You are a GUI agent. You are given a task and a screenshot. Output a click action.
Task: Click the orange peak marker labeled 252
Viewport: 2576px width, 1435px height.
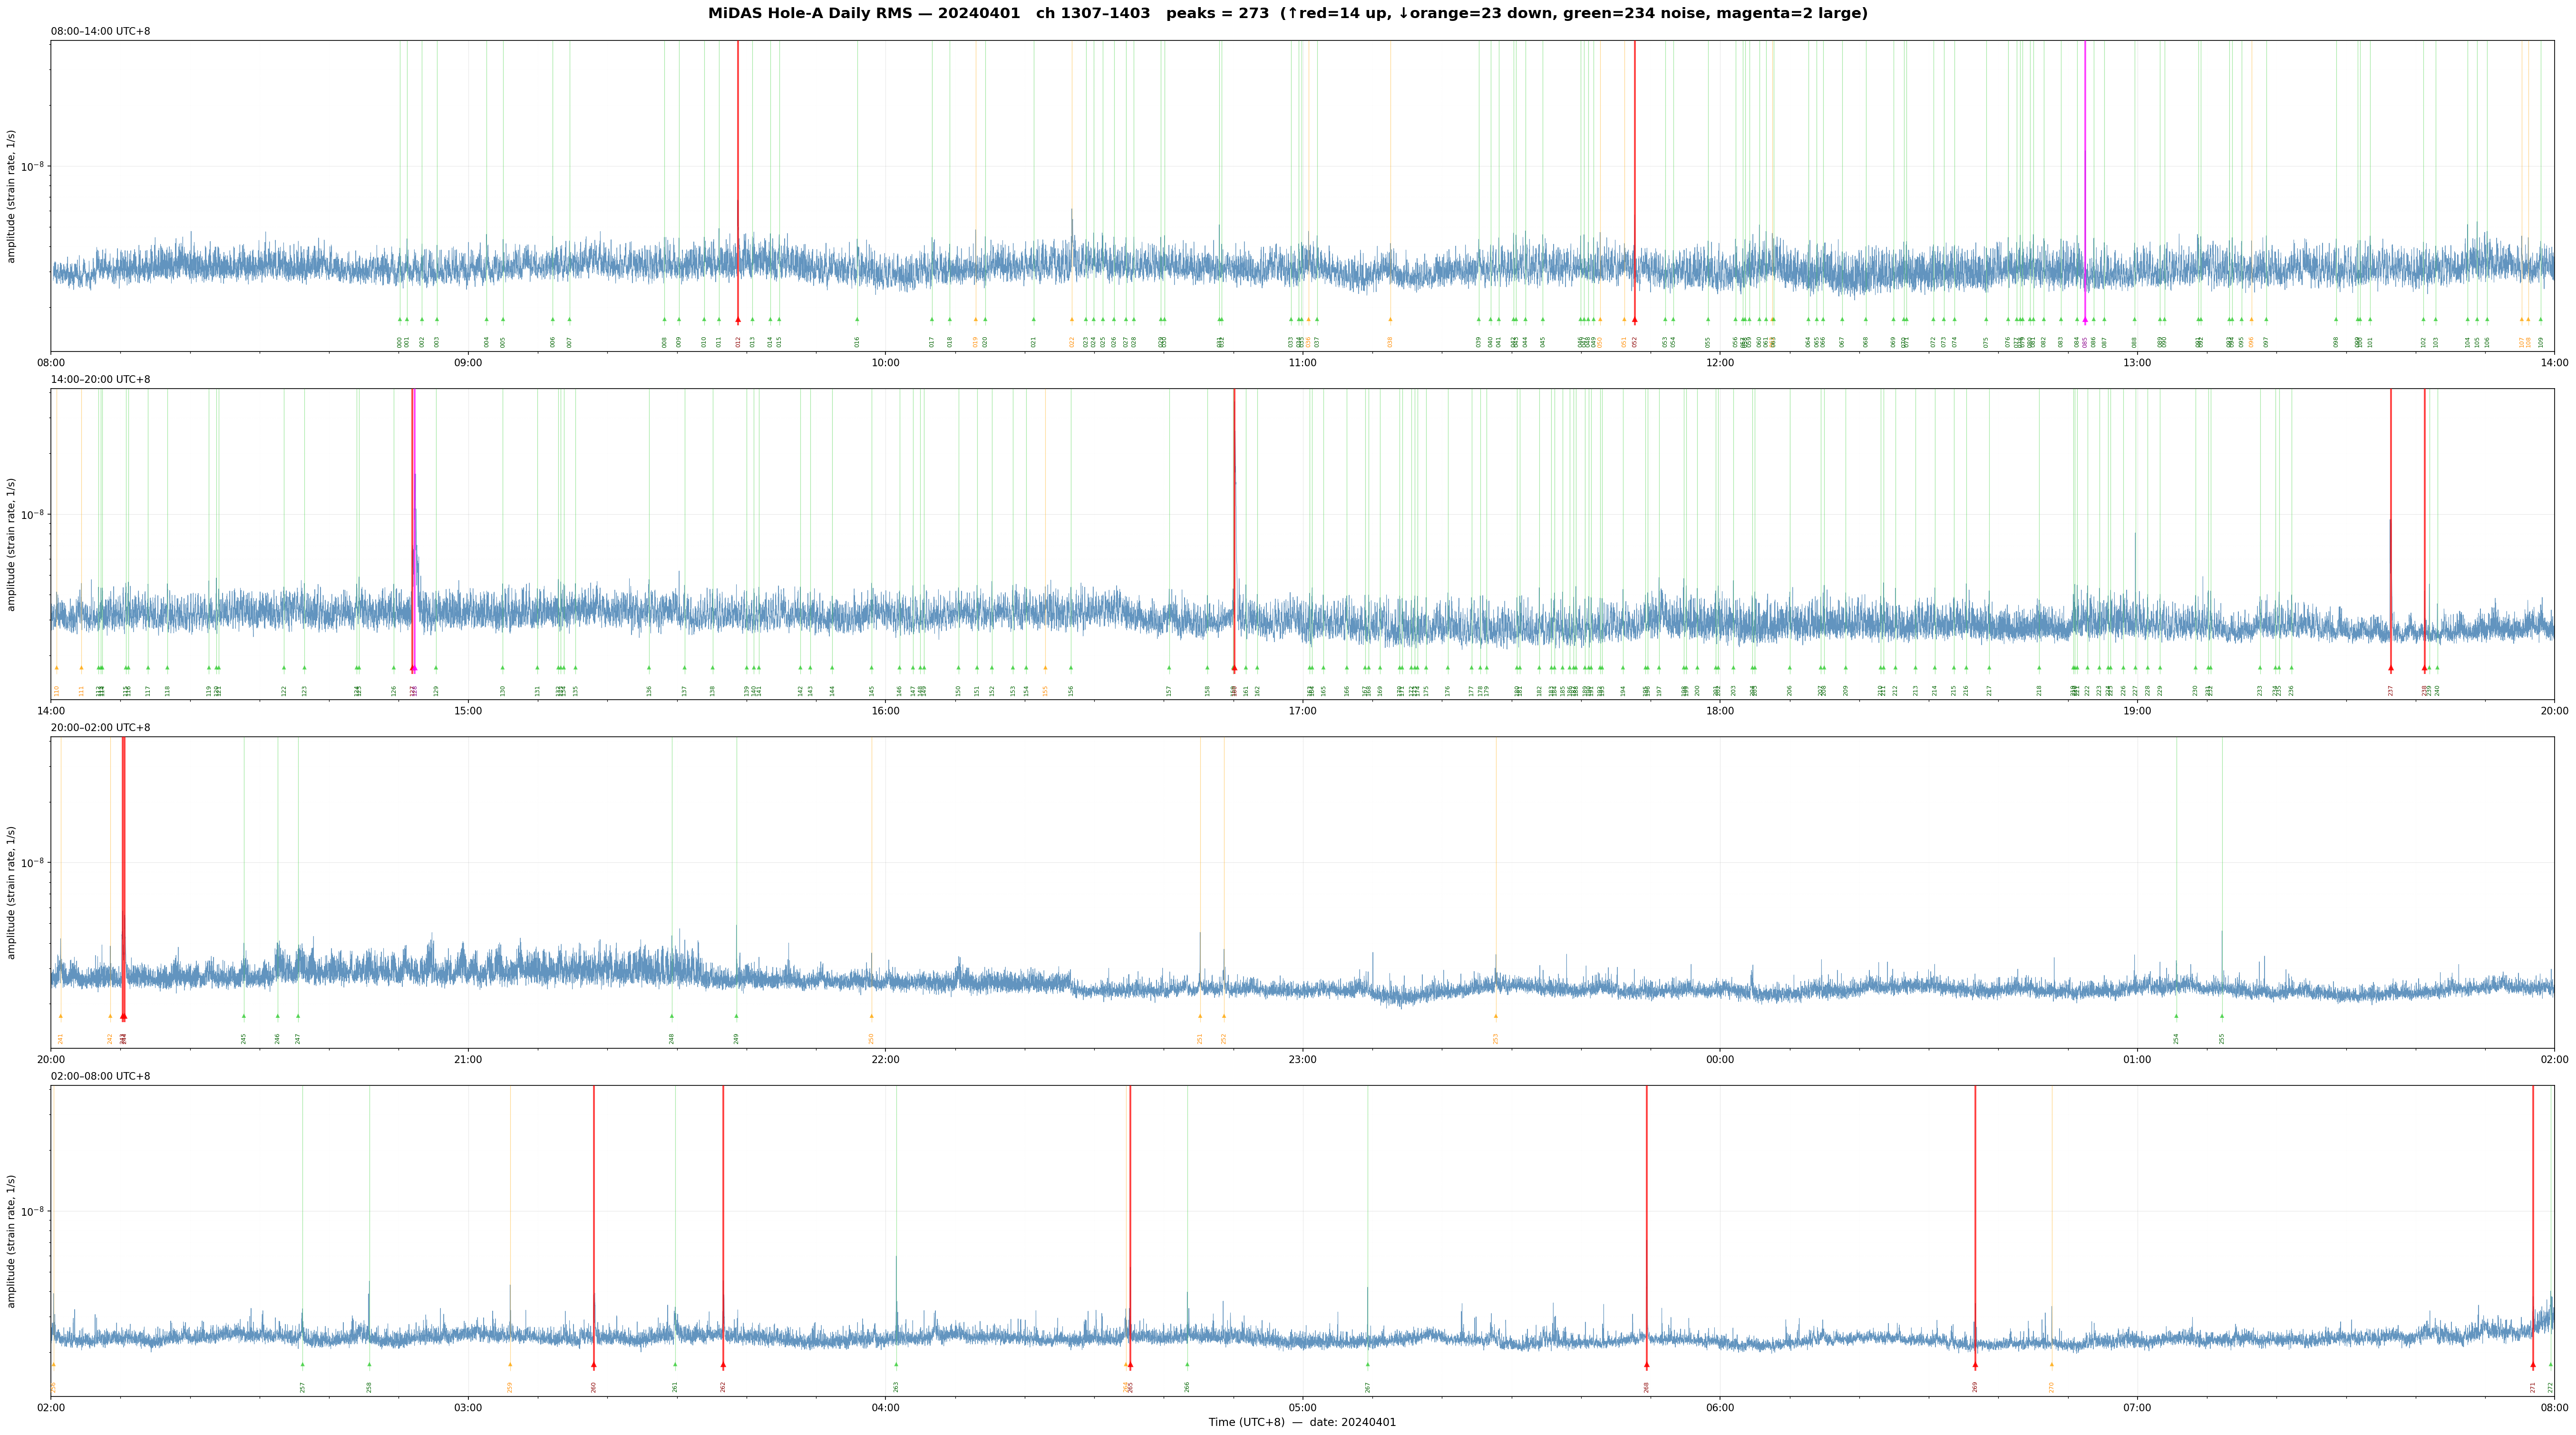1223,1016
